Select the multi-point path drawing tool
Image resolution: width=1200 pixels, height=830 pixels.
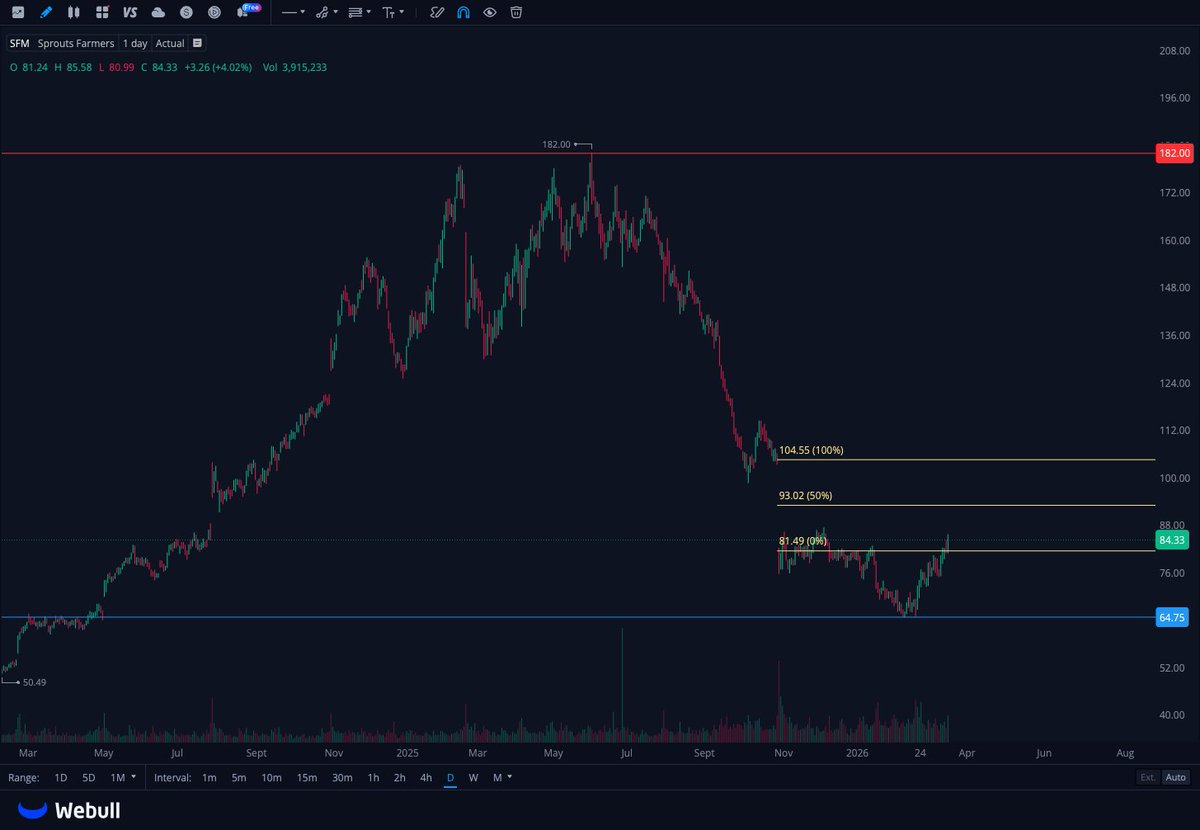tap(322, 12)
